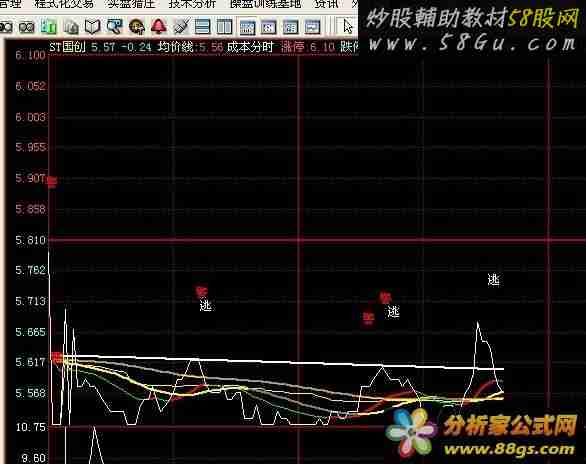Click the magnifier search icon
586x464 pixels.
click(114, 26)
